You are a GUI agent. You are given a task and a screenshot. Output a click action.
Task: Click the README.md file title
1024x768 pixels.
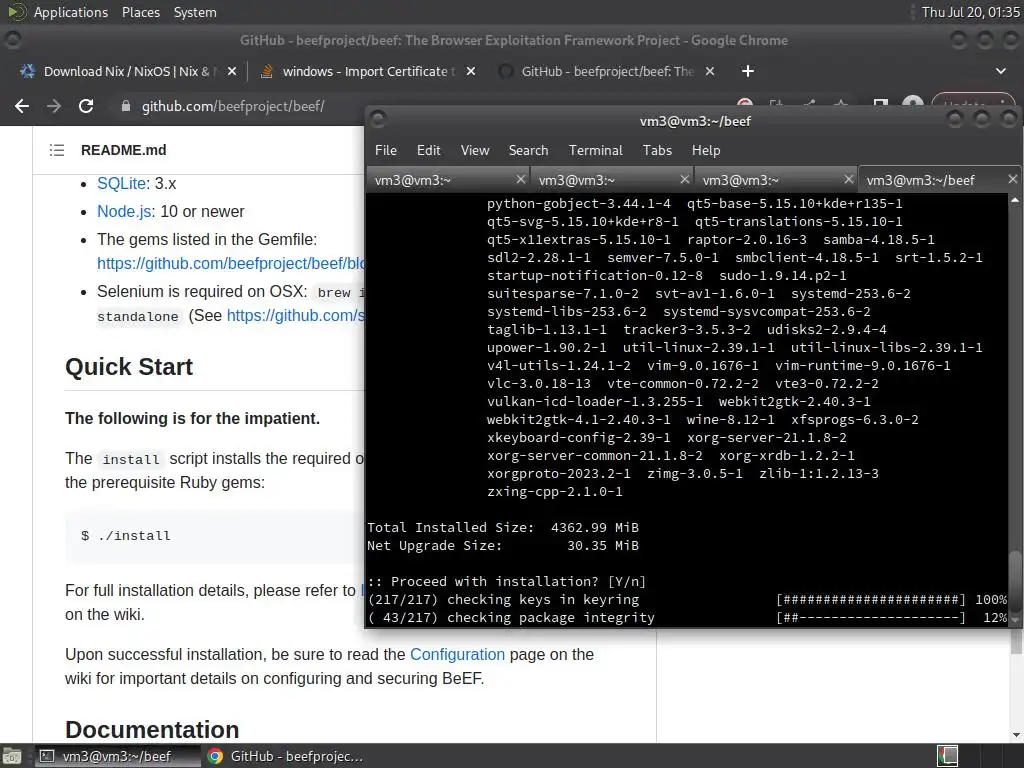[123, 150]
